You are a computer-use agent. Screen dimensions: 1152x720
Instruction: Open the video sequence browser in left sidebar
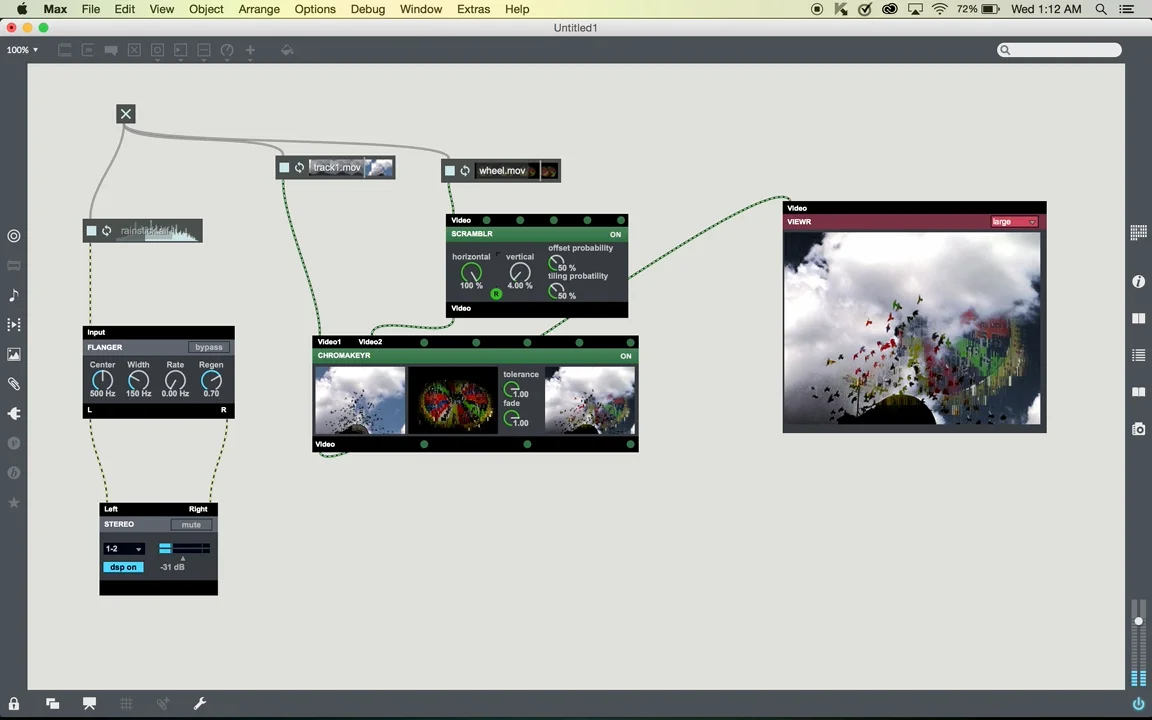point(13,324)
